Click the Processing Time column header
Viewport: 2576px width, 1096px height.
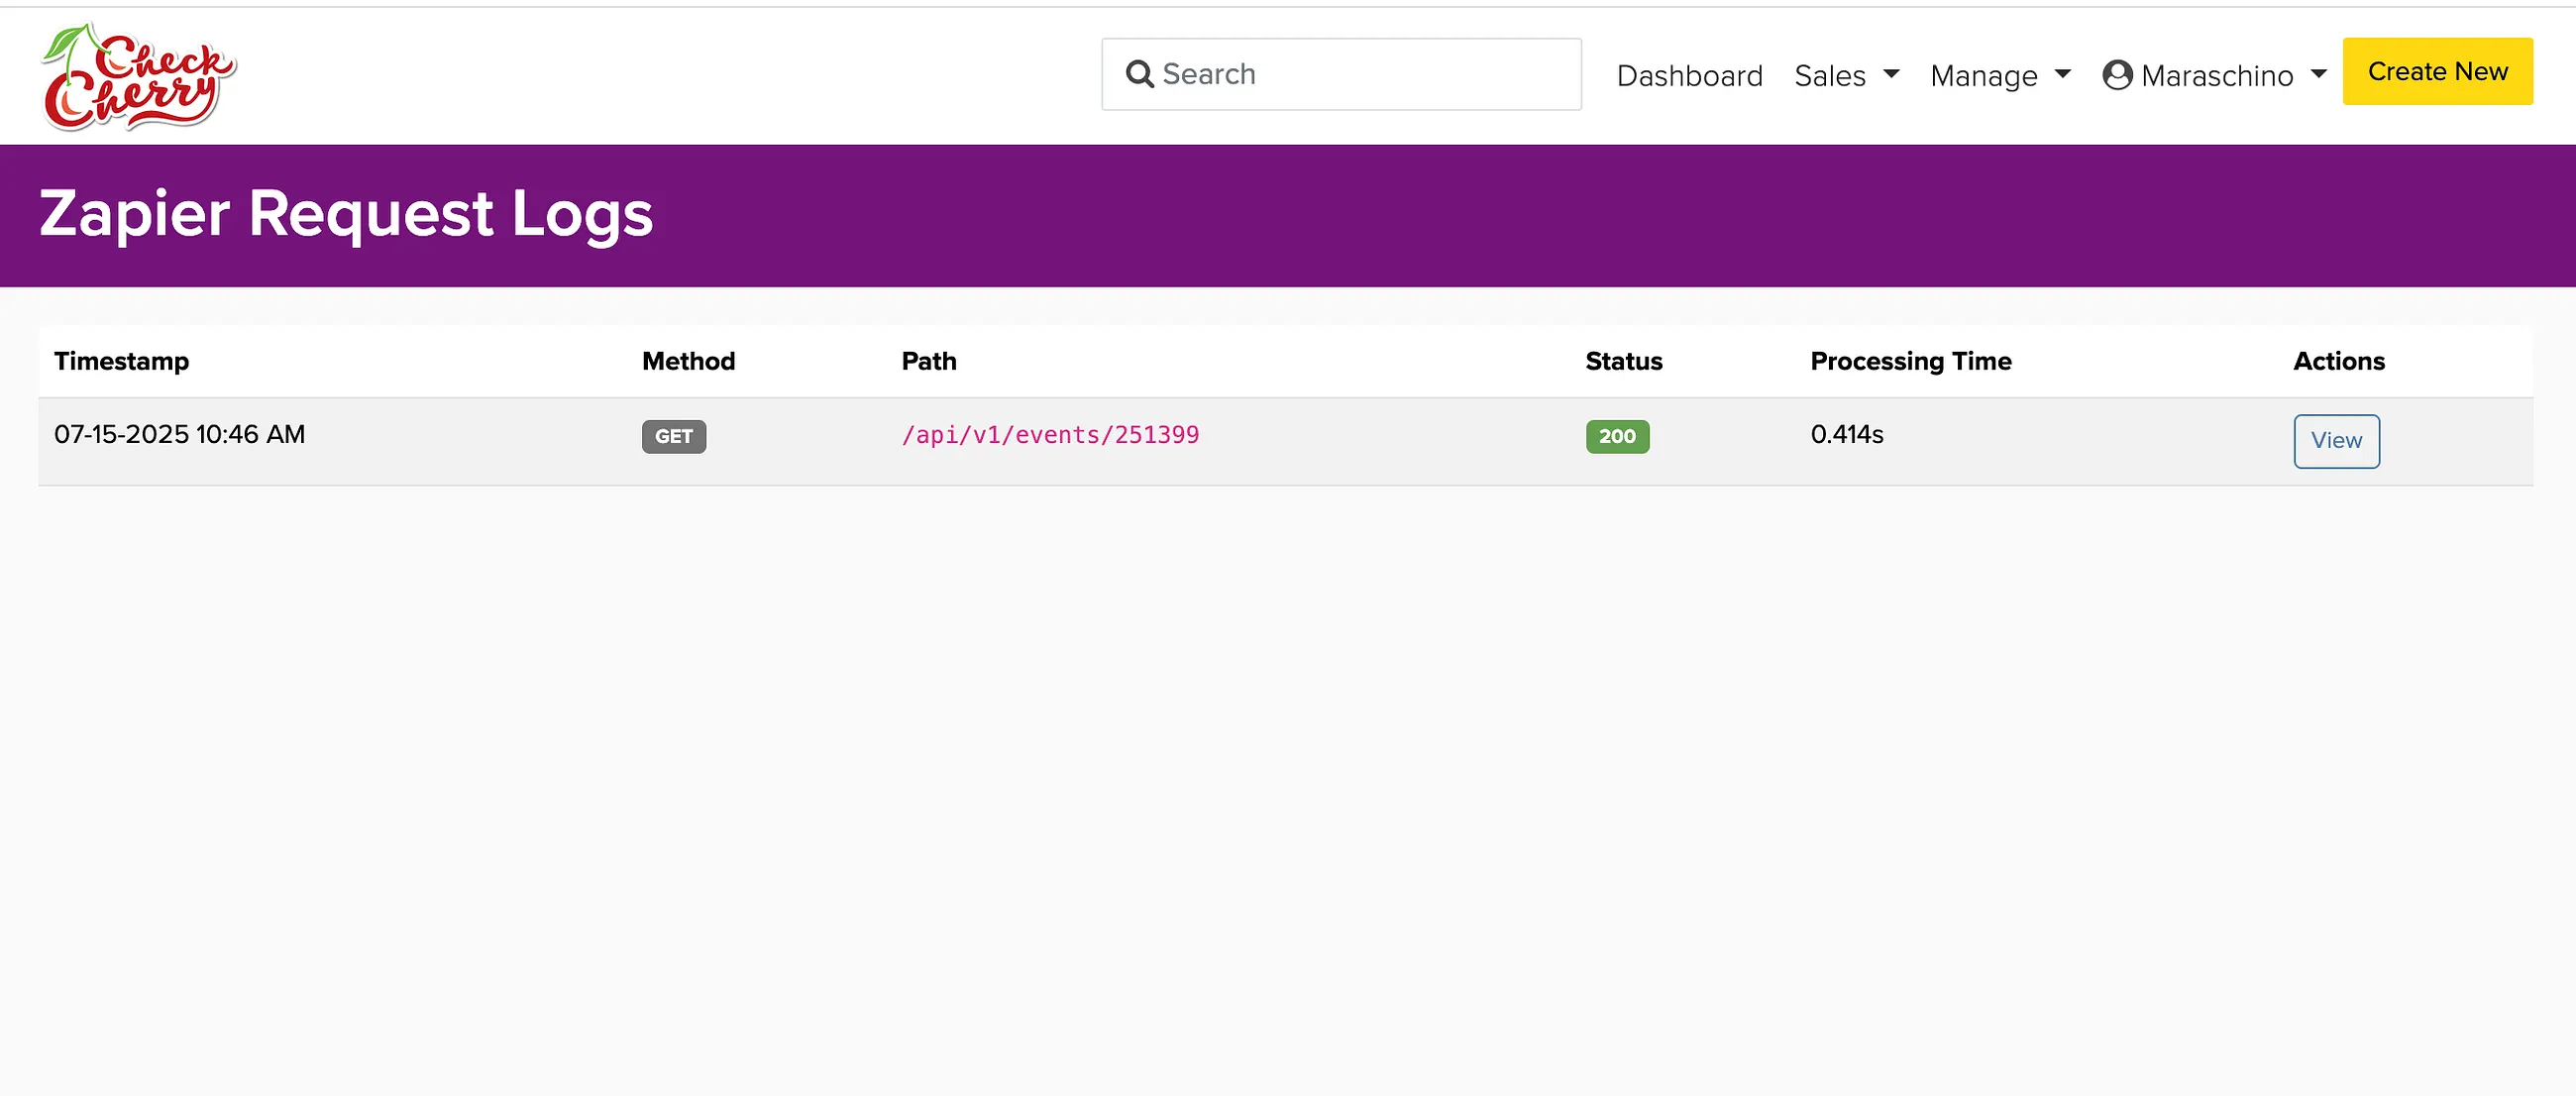click(x=1910, y=361)
